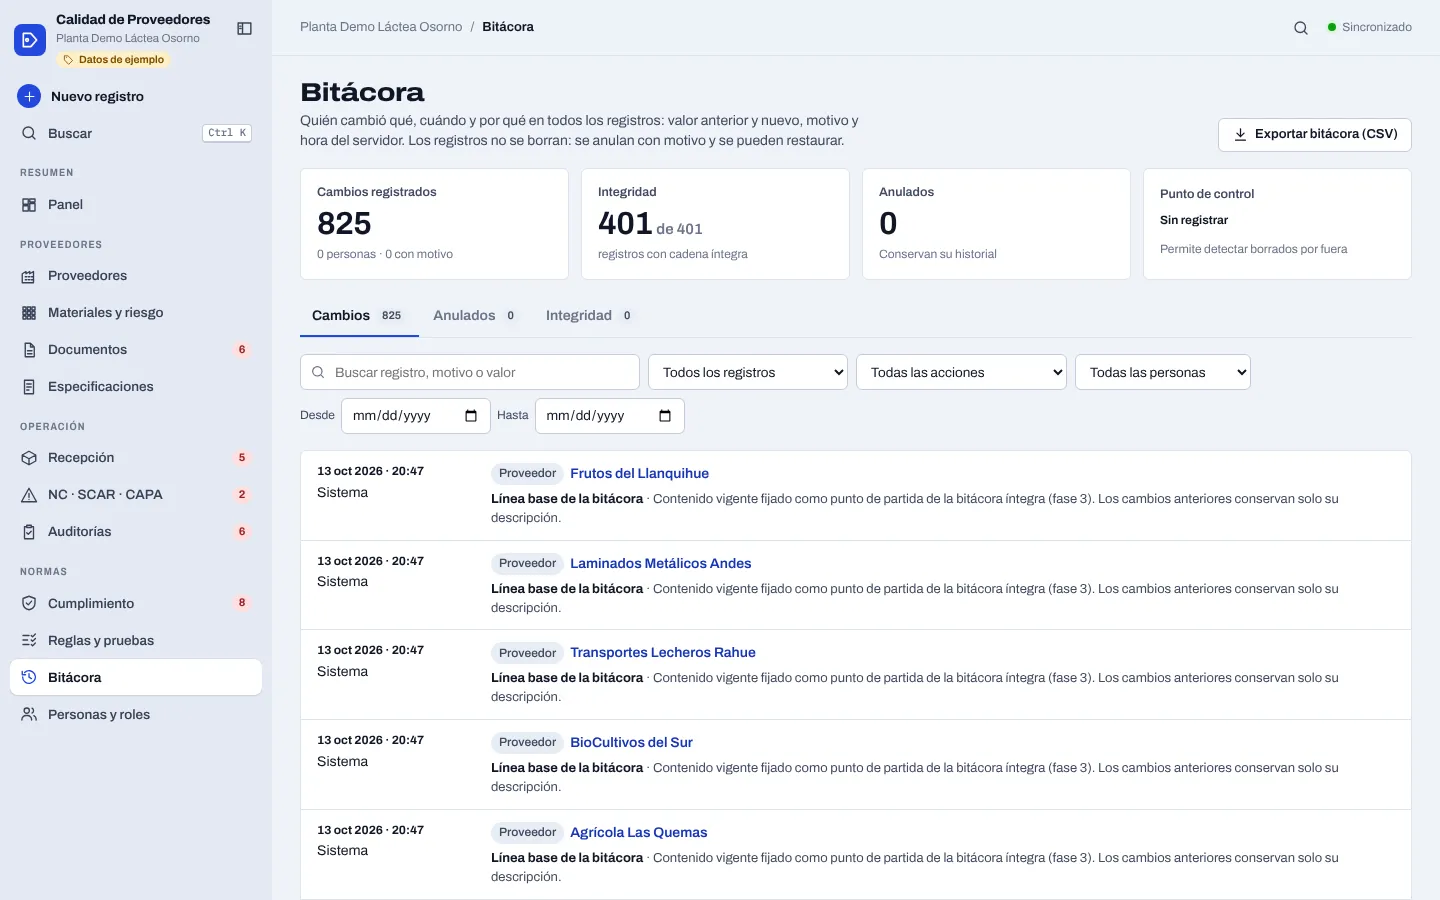Open the Todas las acciones dropdown

point(961,372)
